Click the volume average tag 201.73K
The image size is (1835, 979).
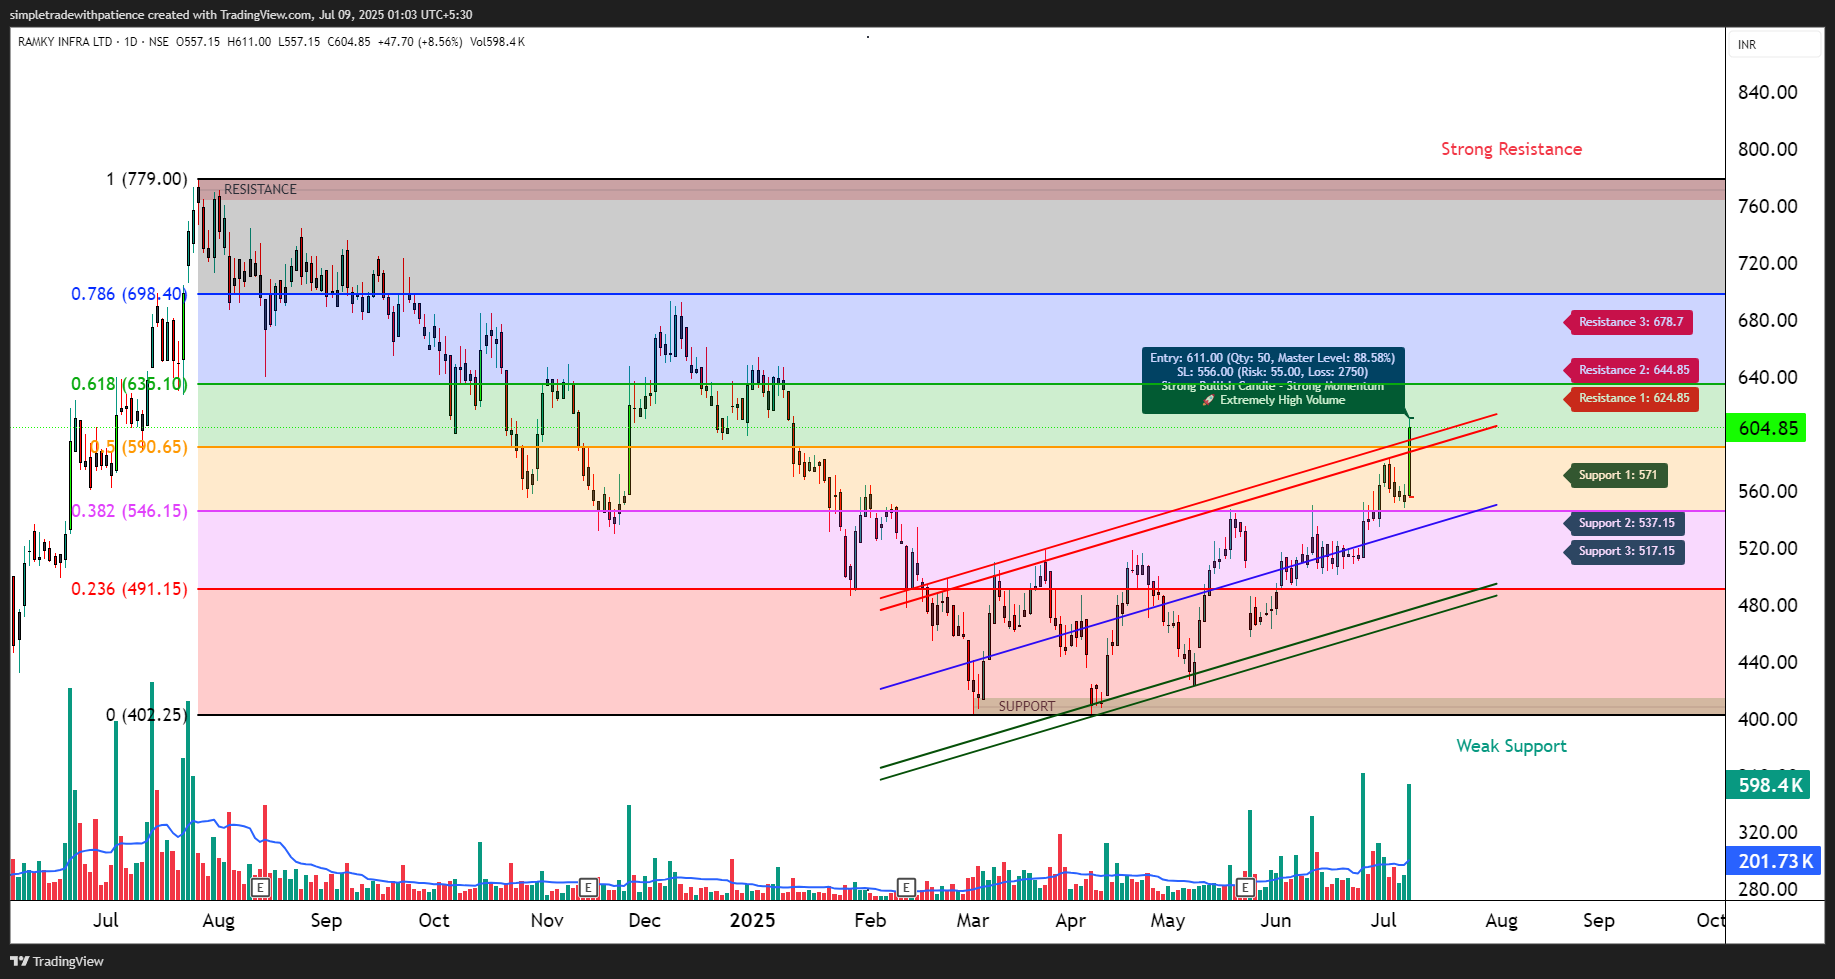(1774, 861)
